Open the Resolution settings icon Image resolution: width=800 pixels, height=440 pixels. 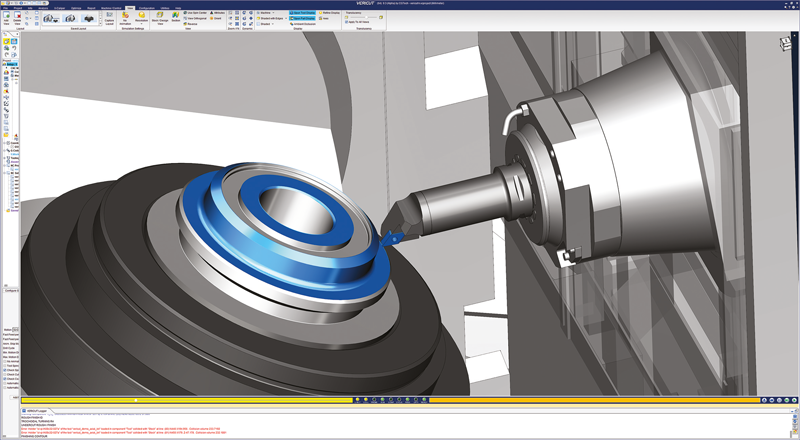click(141, 18)
